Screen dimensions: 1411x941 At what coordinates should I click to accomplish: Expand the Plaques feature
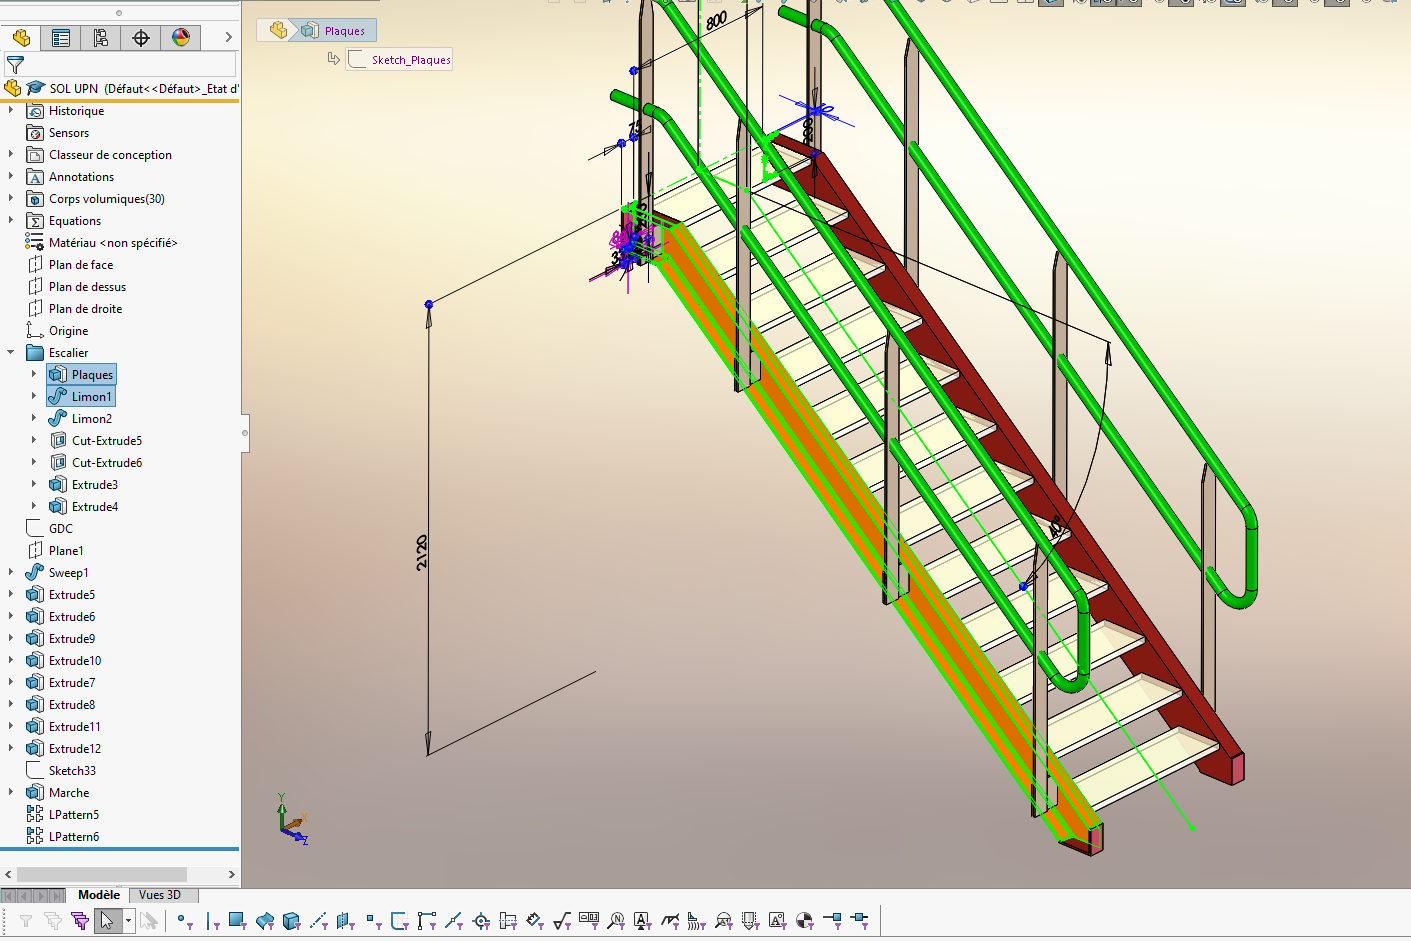[34, 375]
